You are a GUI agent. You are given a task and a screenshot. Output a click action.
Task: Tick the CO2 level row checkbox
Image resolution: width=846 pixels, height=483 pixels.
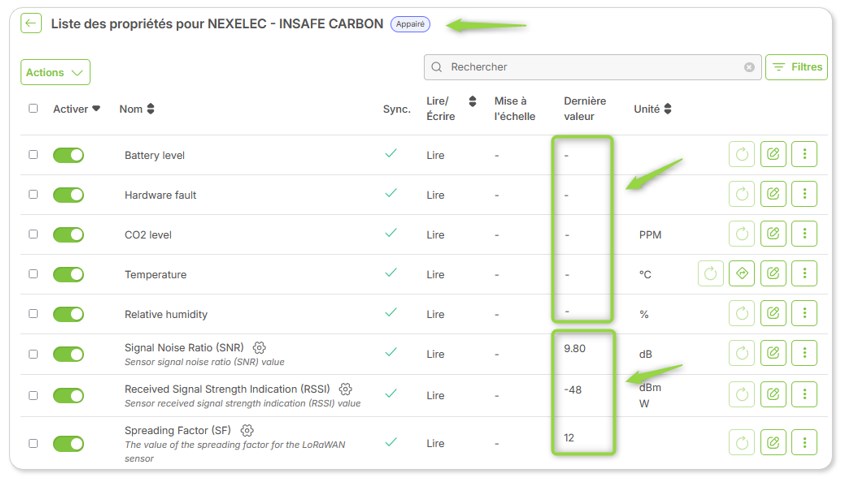click(x=33, y=234)
